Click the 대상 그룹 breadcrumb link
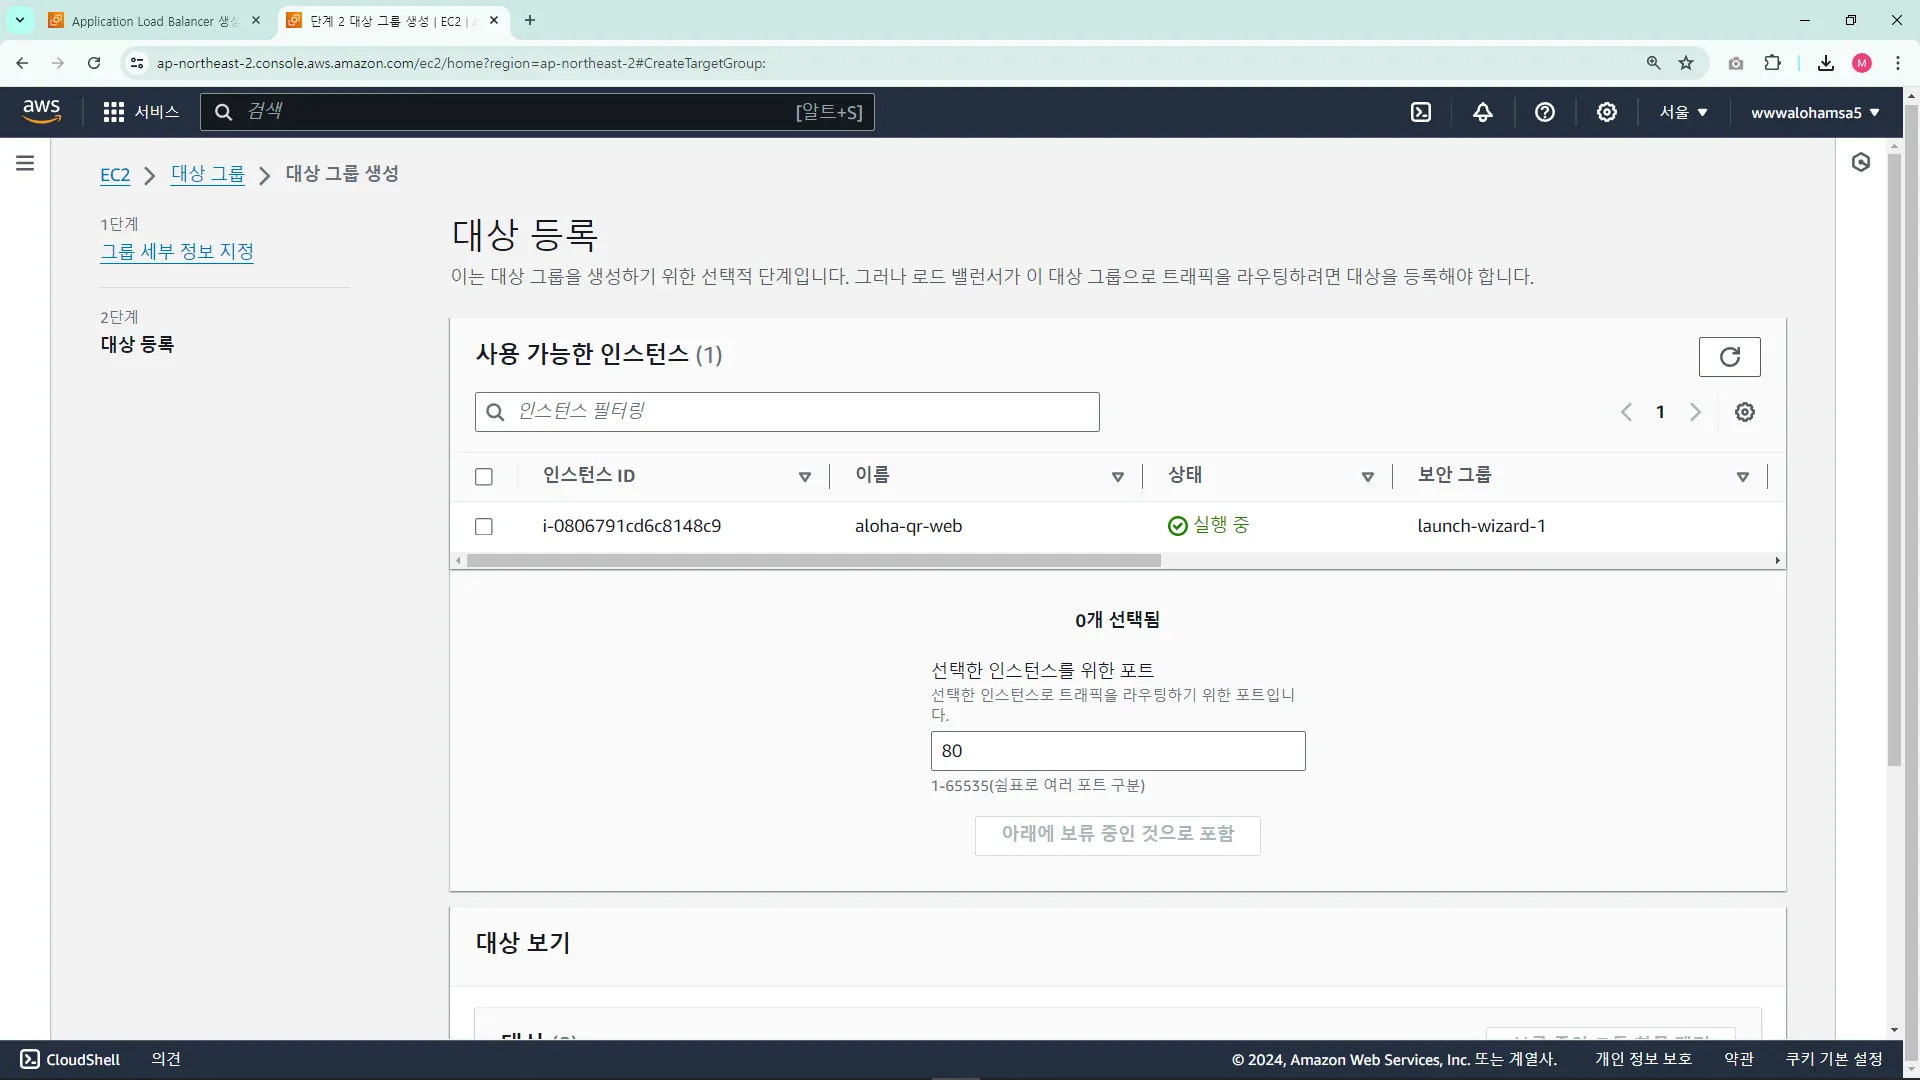1920x1080 pixels. pyautogui.click(x=207, y=174)
